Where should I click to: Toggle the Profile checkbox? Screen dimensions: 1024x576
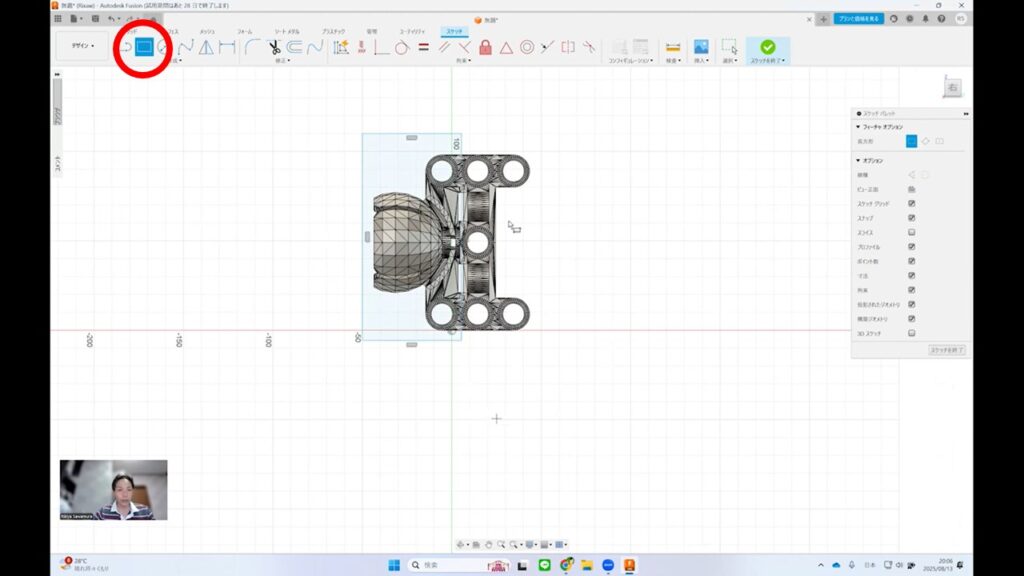pyautogui.click(x=912, y=247)
